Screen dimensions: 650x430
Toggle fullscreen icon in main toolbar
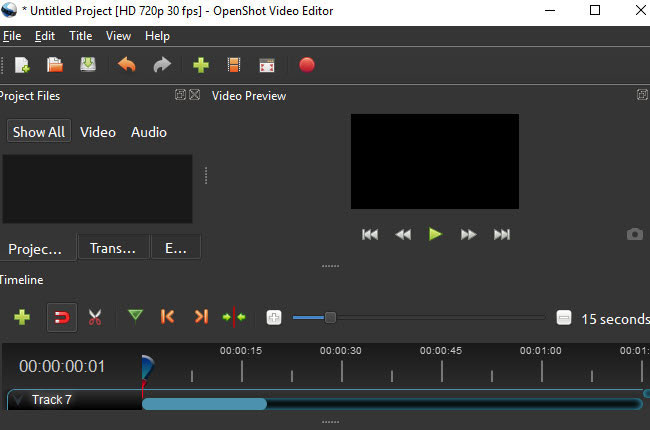tap(267, 66)
